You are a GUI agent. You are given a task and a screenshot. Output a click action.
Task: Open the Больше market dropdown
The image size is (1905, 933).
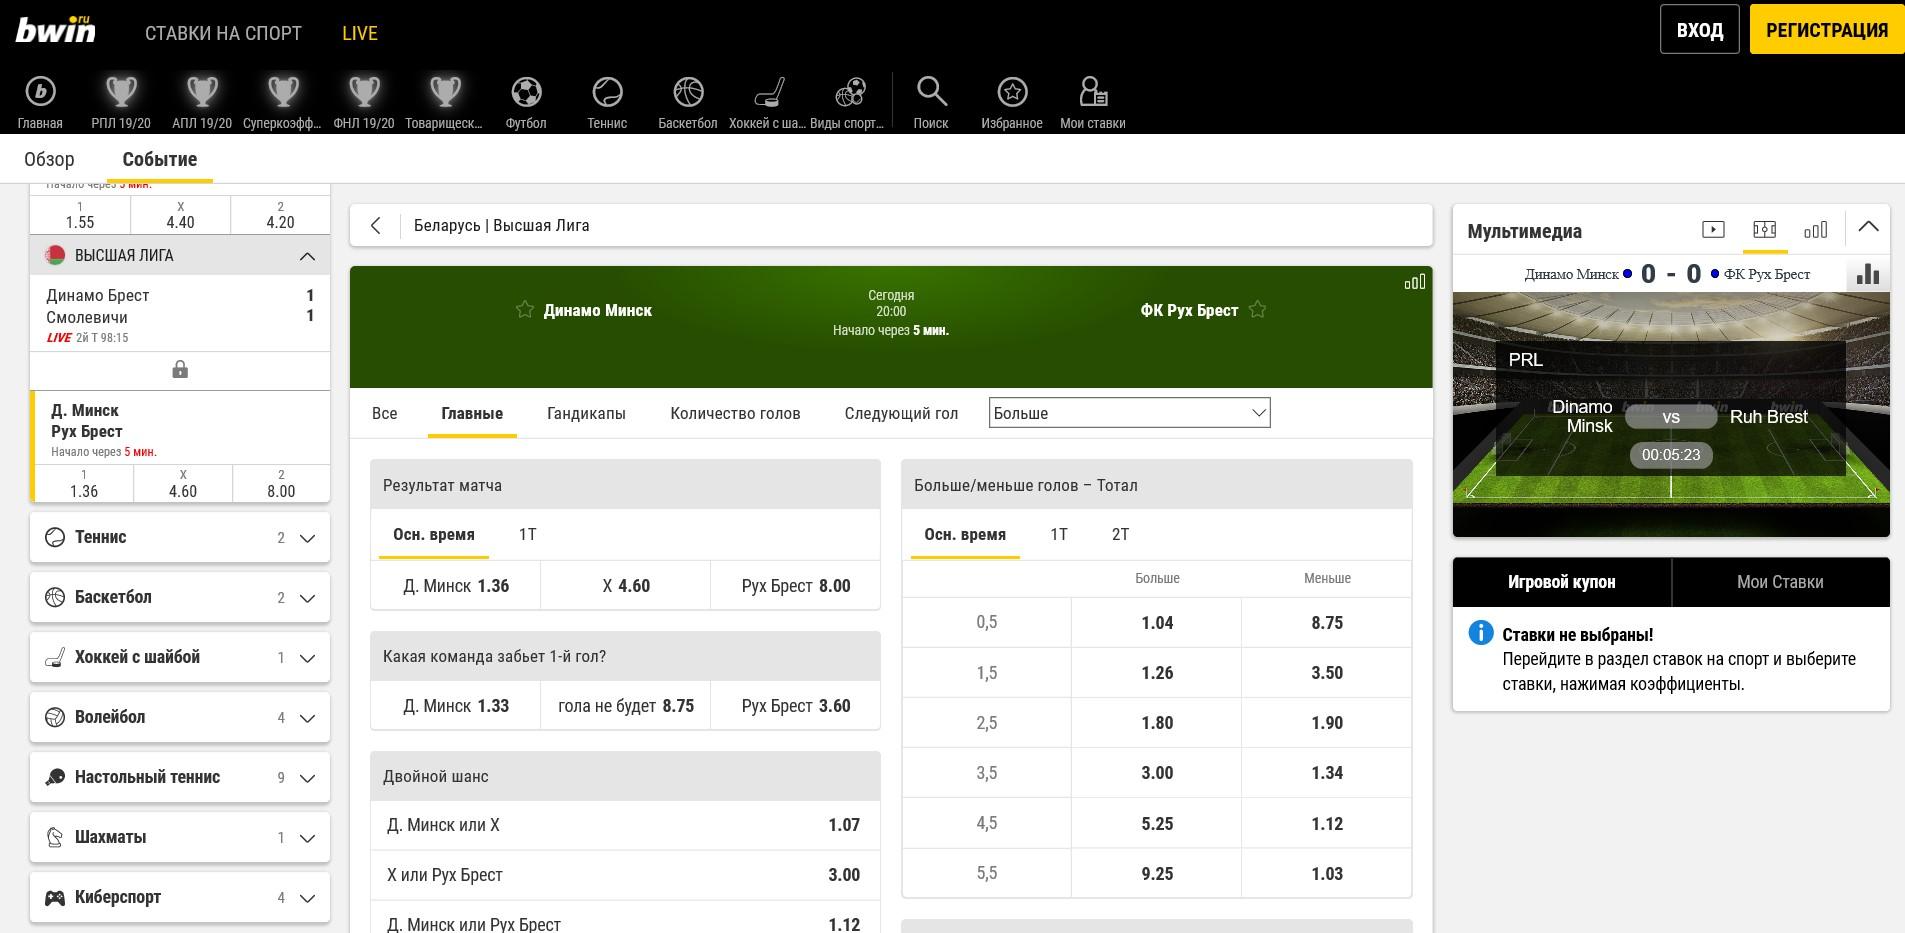point(1129,413)
